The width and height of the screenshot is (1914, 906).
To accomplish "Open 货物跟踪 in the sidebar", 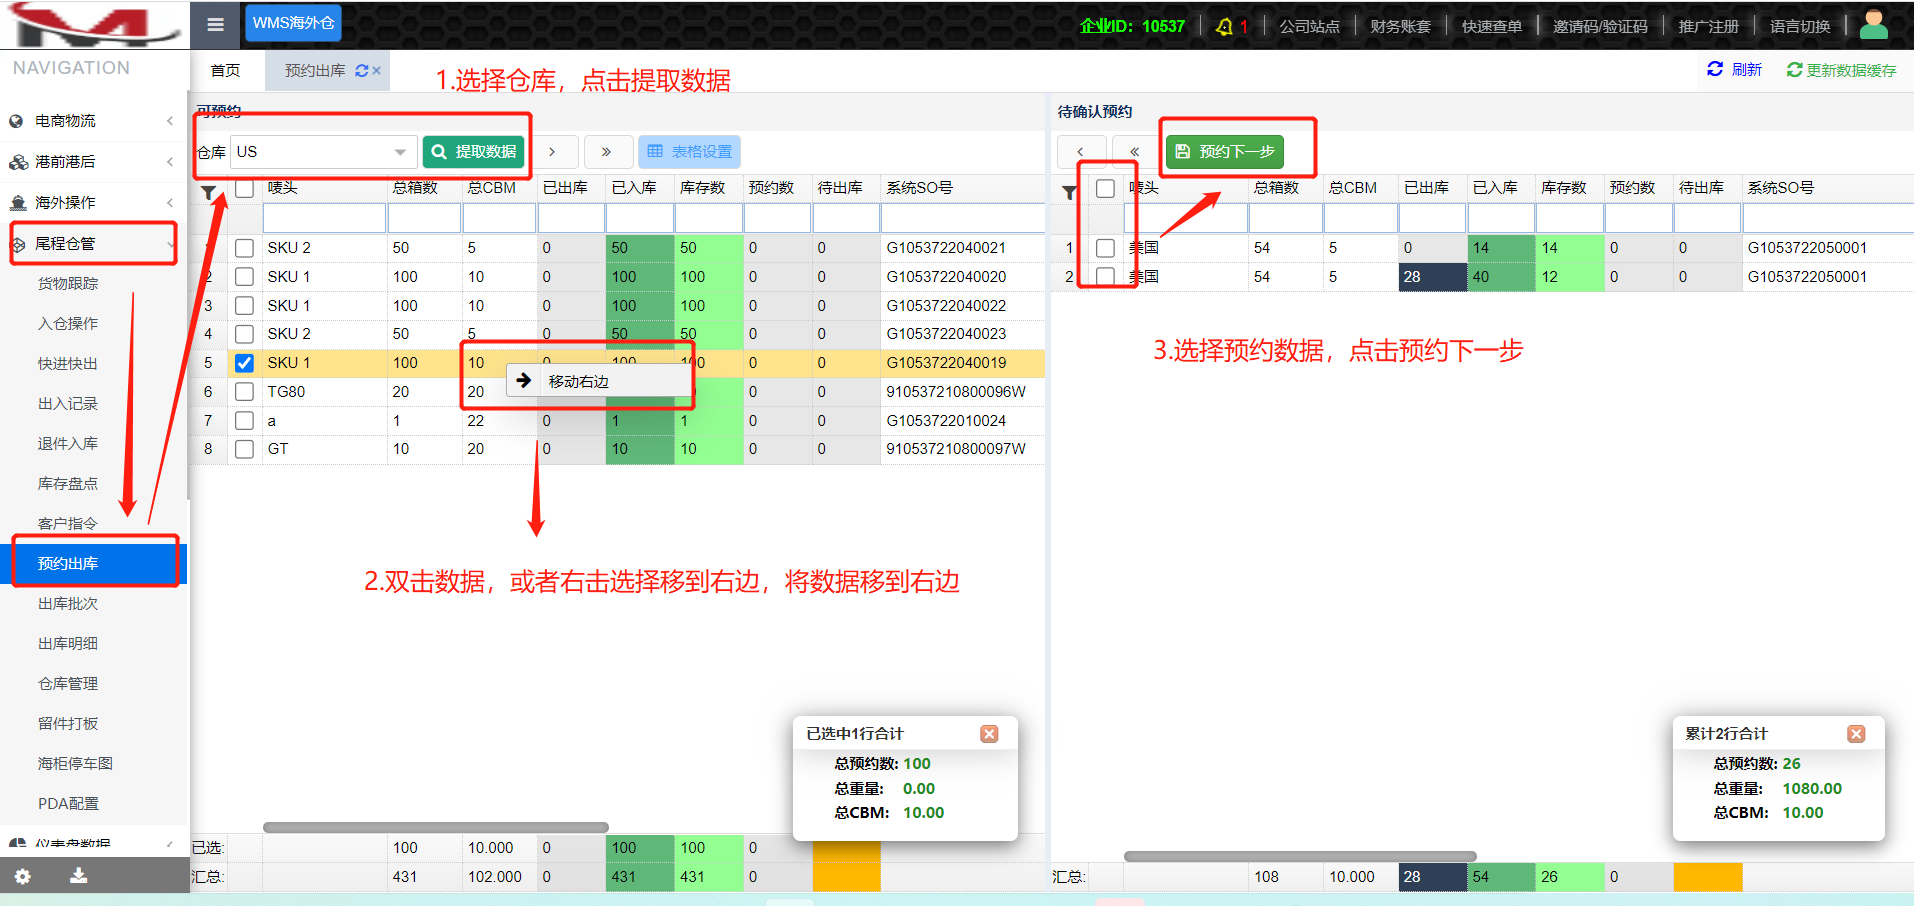I will [x=68, y=284].
